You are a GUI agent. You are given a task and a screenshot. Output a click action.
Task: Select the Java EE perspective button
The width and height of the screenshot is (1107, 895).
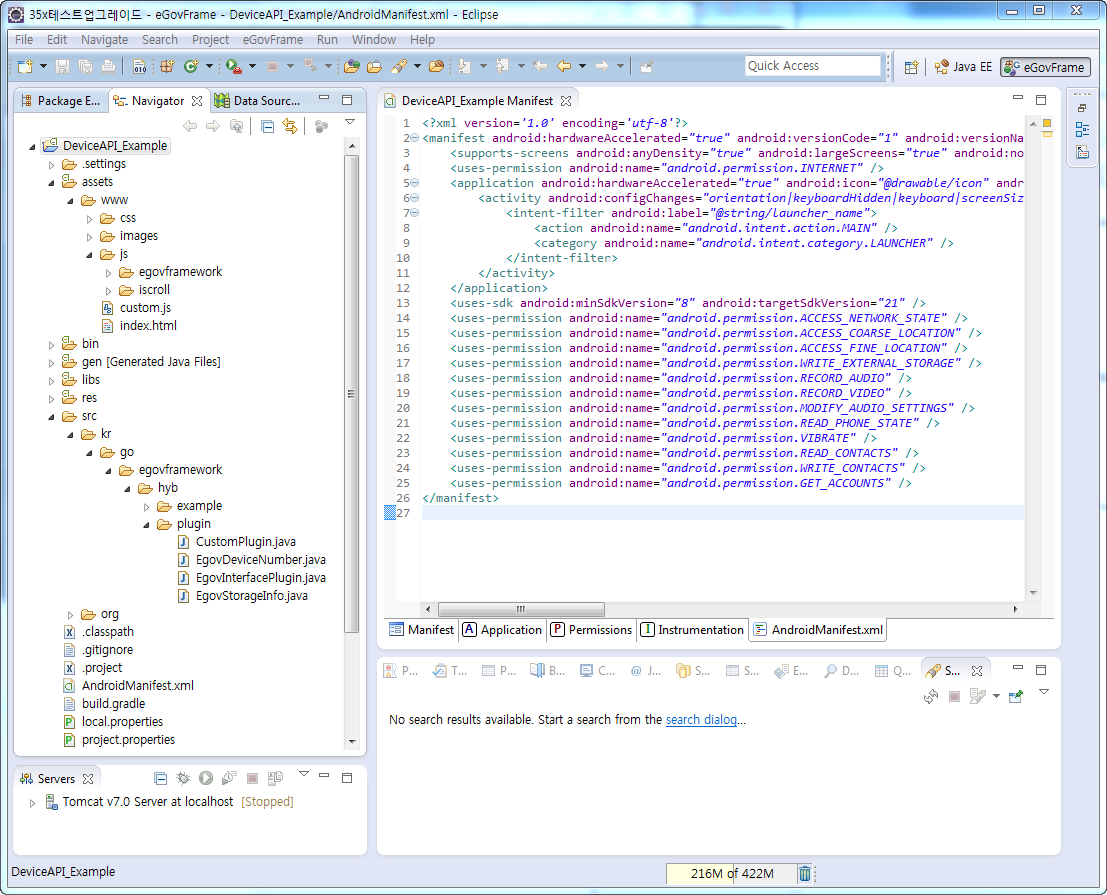coord(963,67)
